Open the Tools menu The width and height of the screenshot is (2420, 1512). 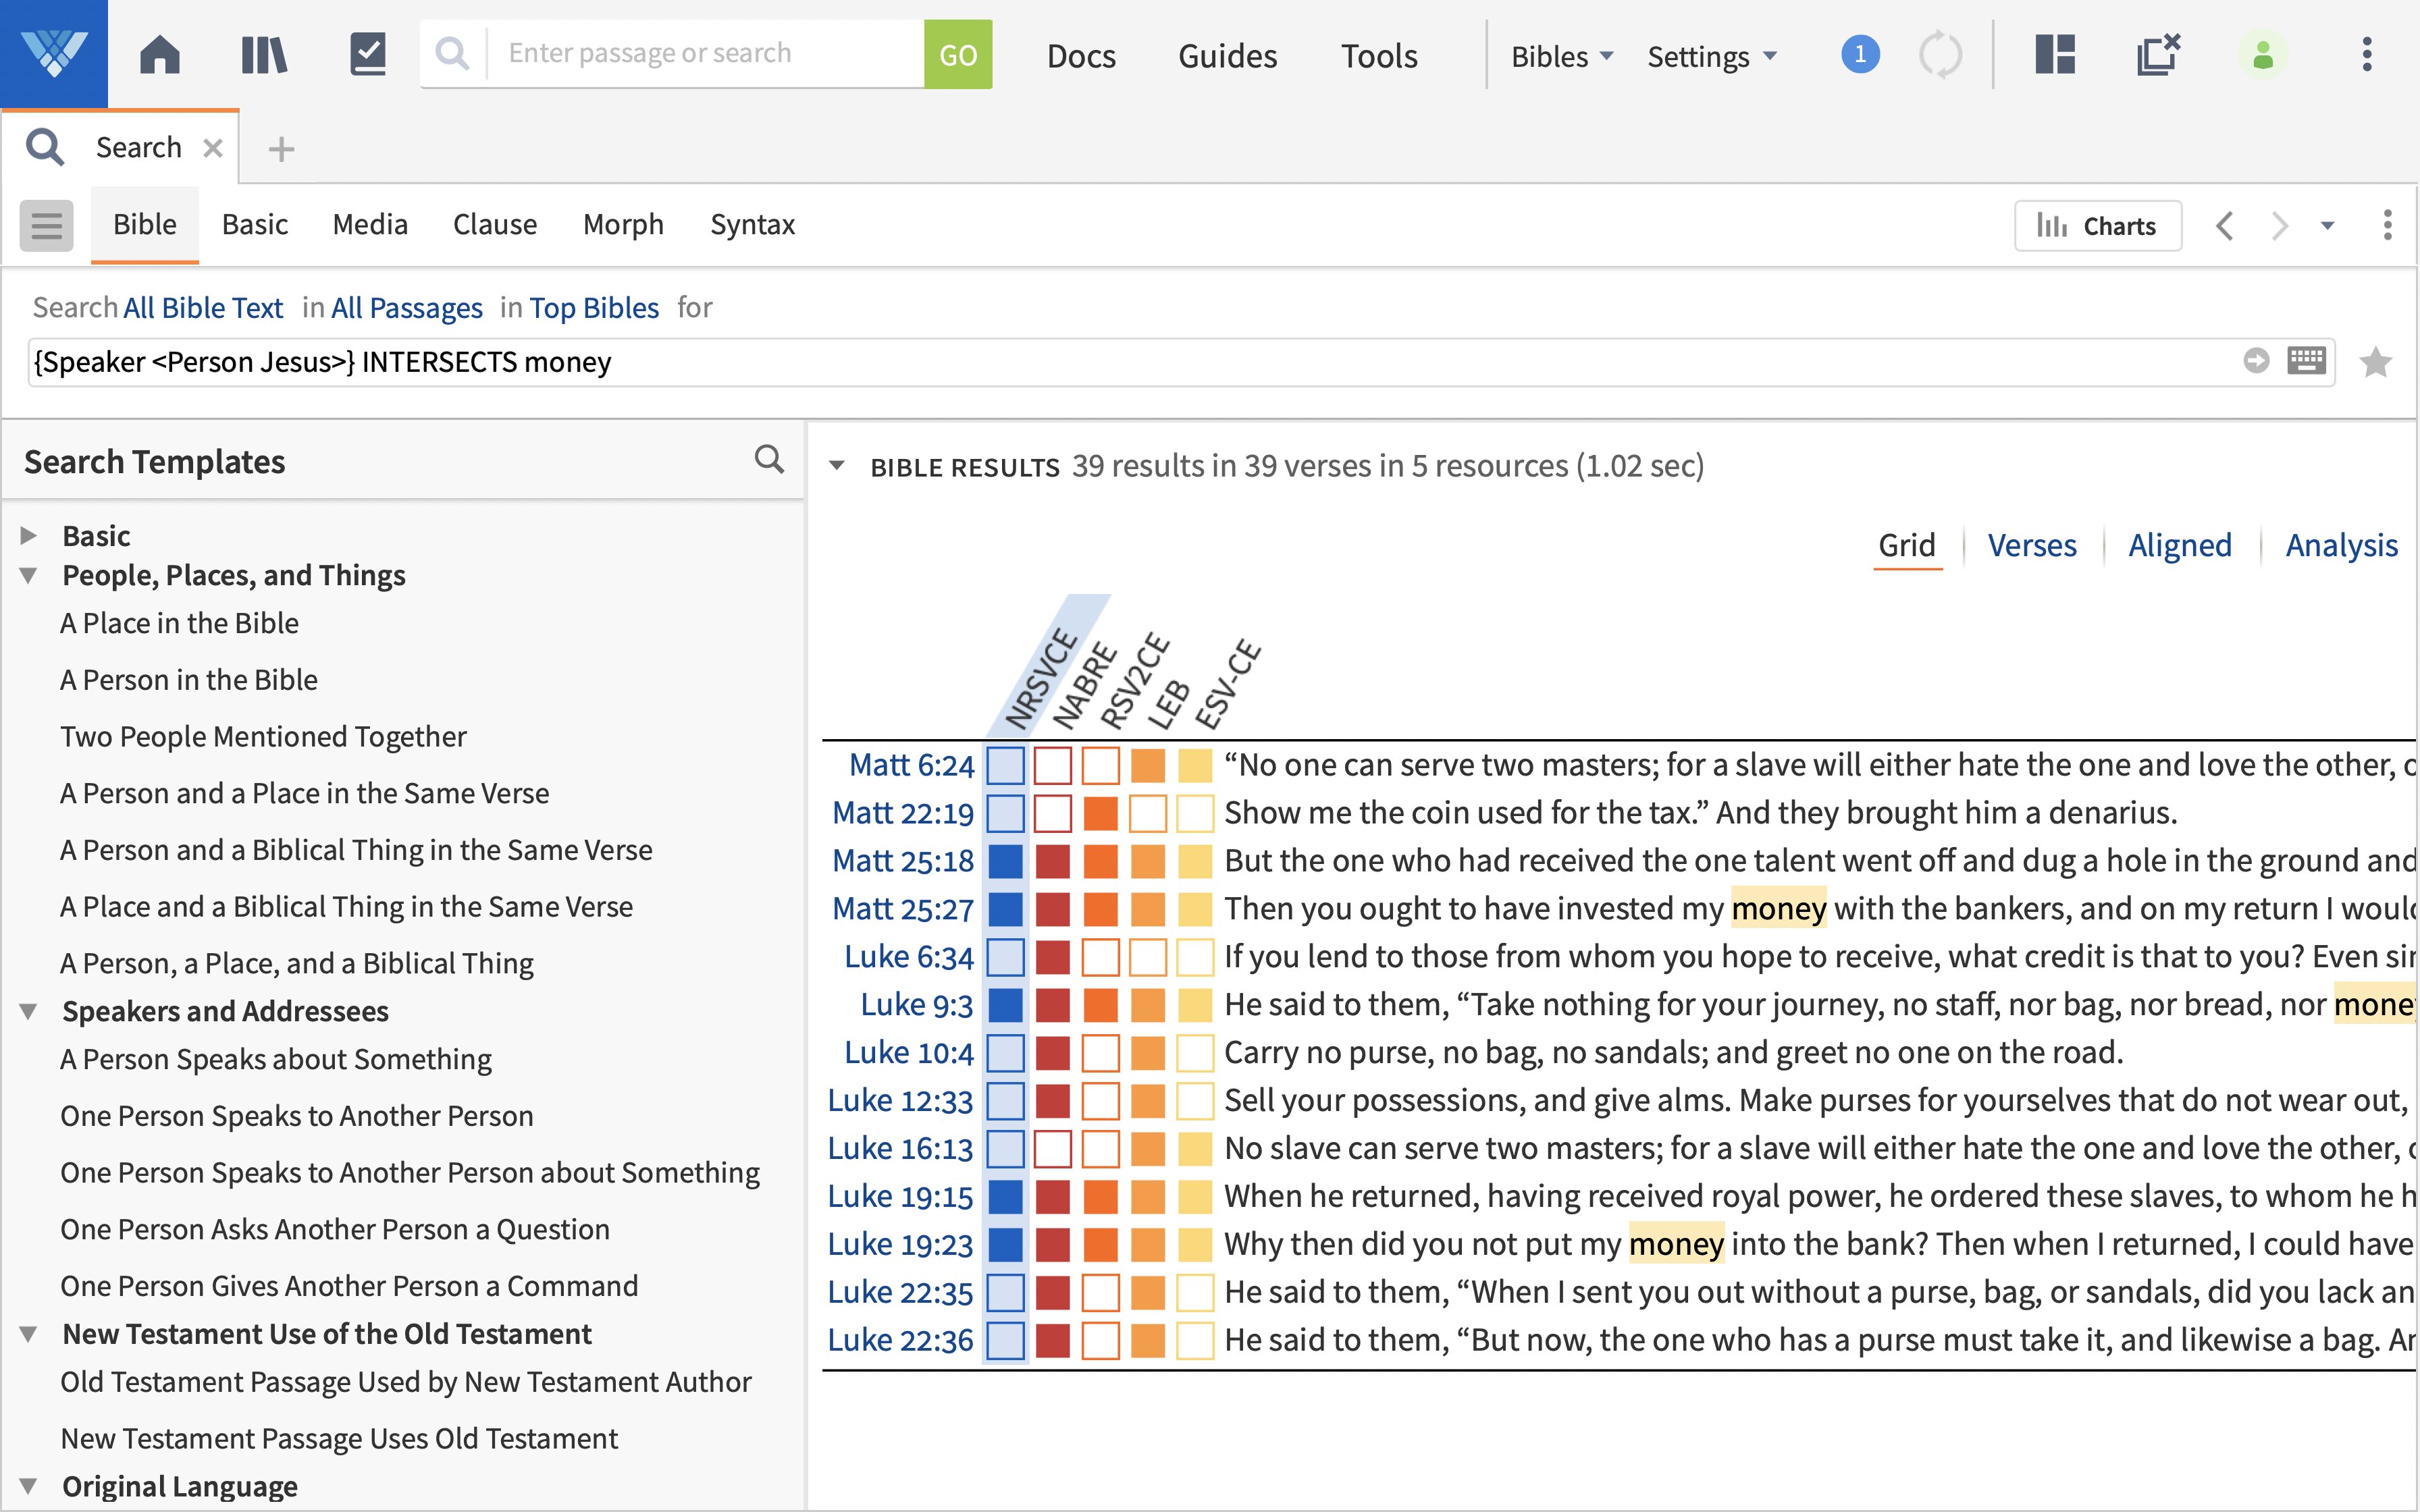tap(1379, 56)
